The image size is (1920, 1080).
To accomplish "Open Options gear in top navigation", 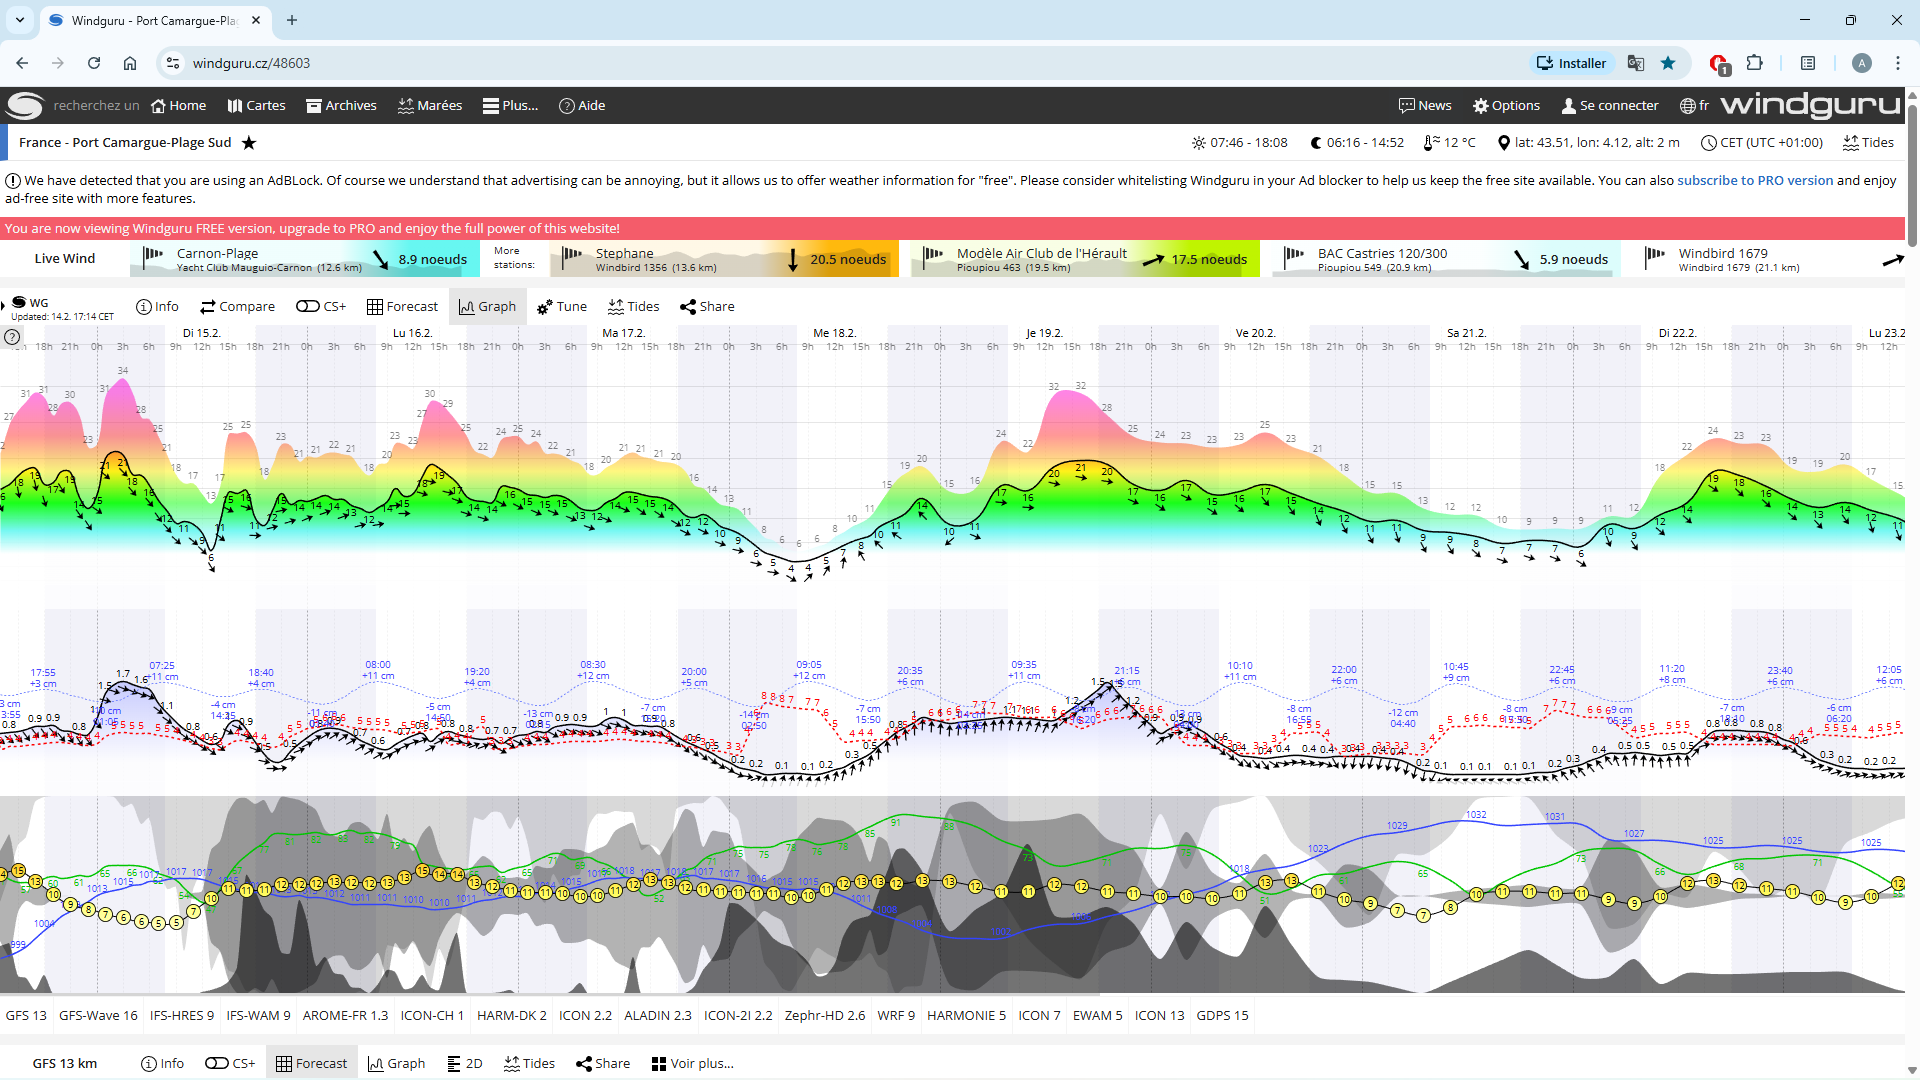I will 1506,106.
